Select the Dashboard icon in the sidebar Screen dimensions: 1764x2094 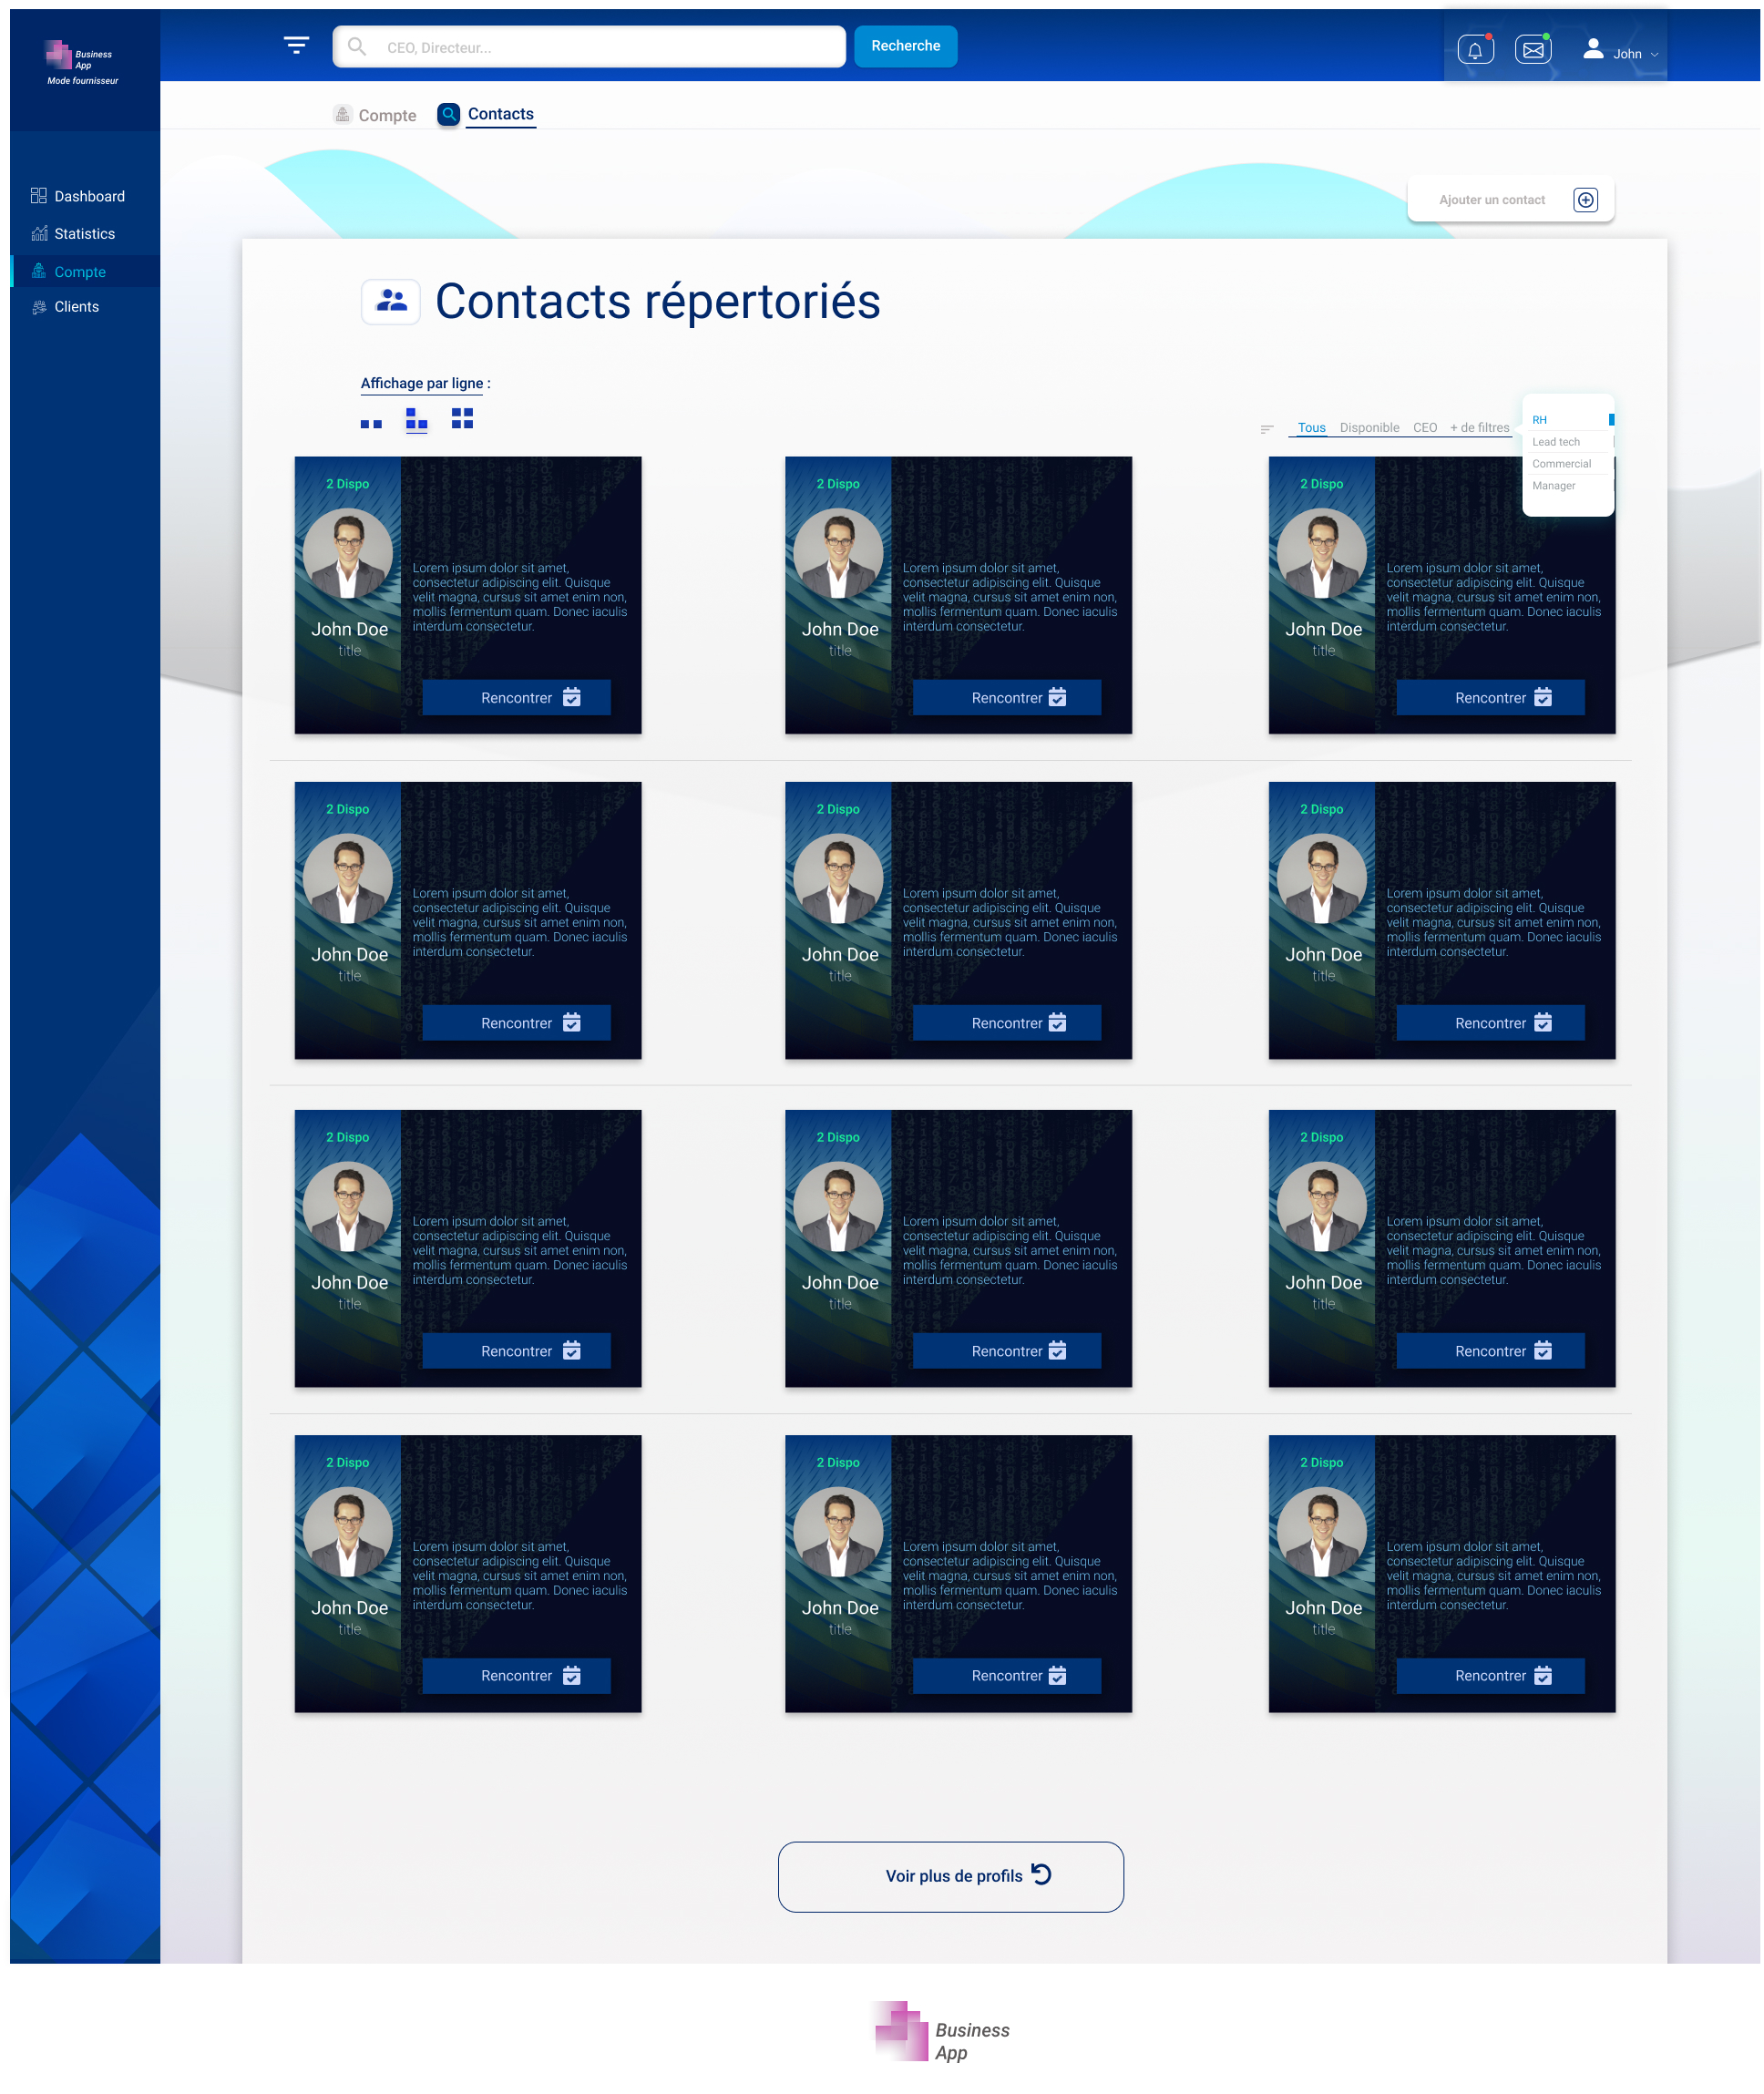tap(38, 195)
